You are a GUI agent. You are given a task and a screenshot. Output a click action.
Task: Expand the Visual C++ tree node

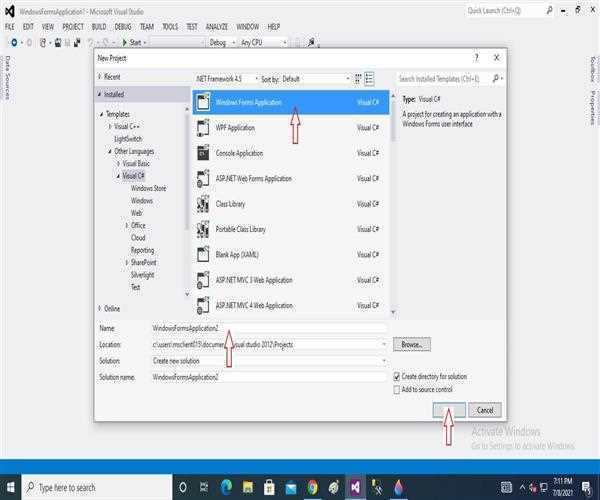[x=110, y=127]
